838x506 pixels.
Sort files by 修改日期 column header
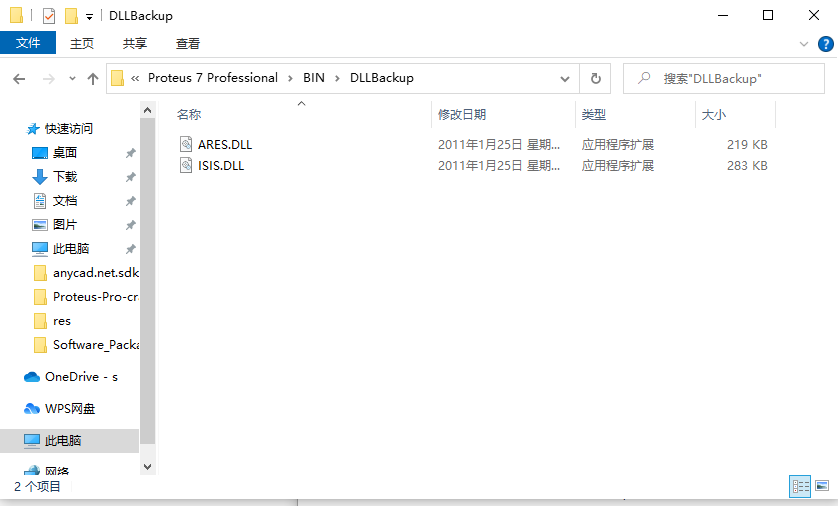[x=462, y=115]
